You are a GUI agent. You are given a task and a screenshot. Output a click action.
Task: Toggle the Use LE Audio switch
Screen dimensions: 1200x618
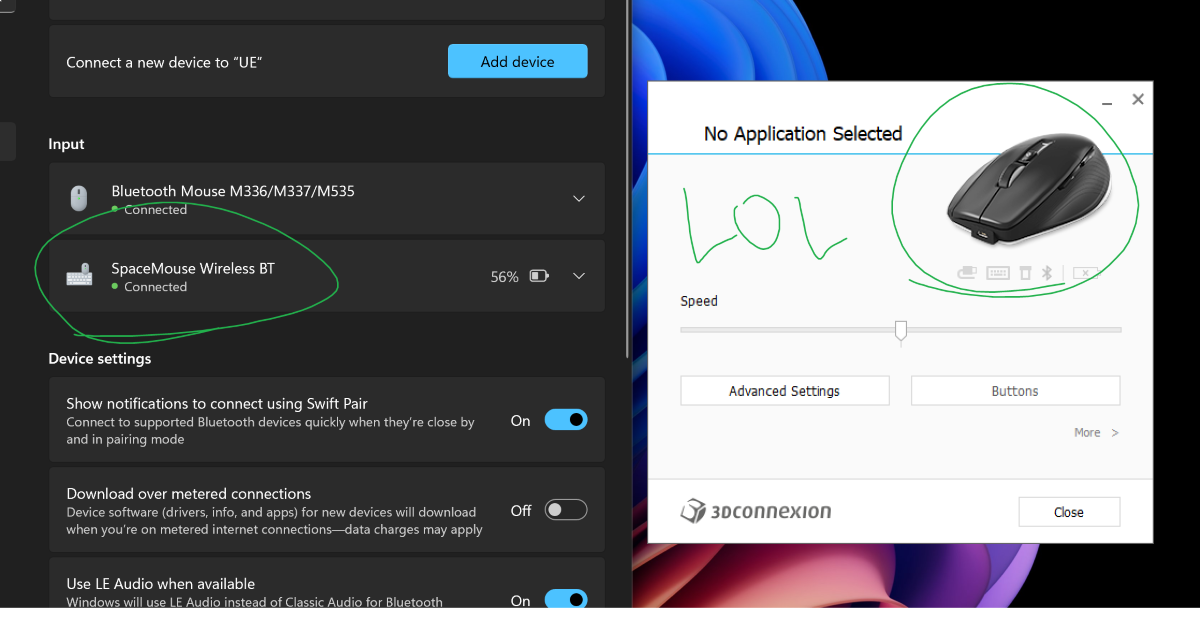point(566,599)
